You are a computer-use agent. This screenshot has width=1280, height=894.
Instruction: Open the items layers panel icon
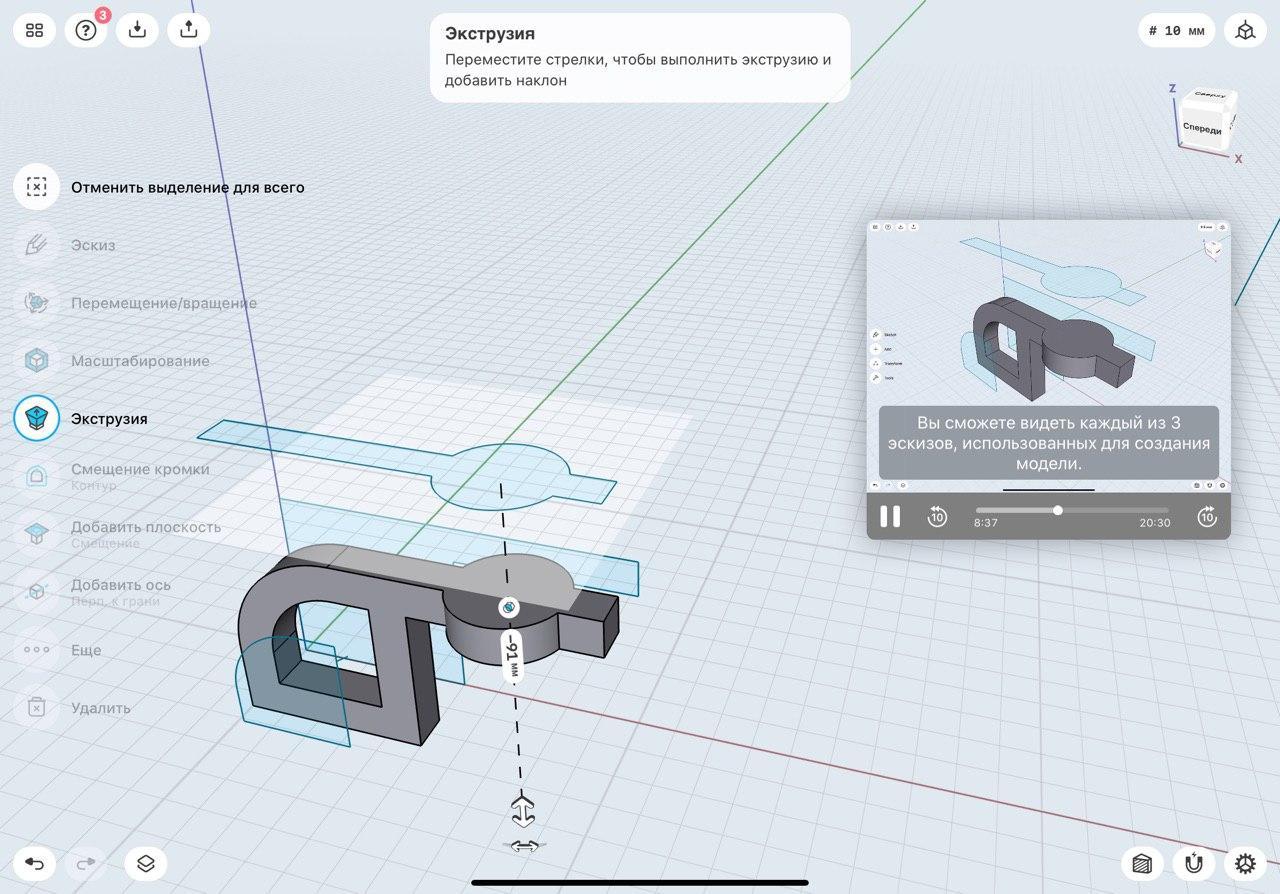click(146, 863)
